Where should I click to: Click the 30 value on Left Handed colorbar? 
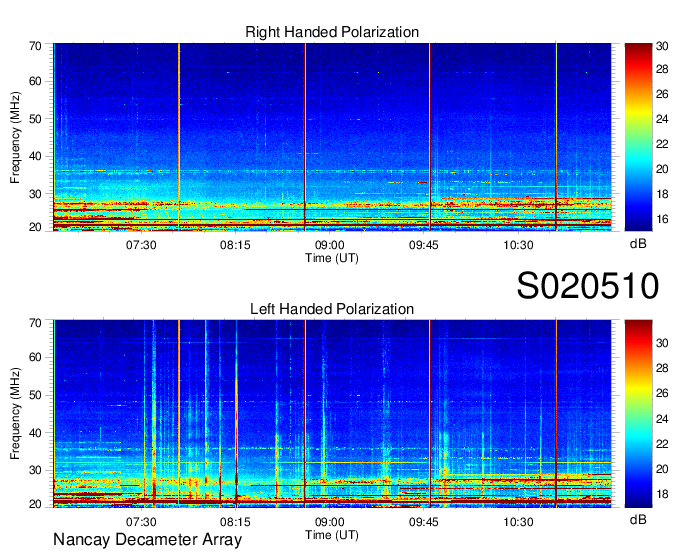pos(662,343)
